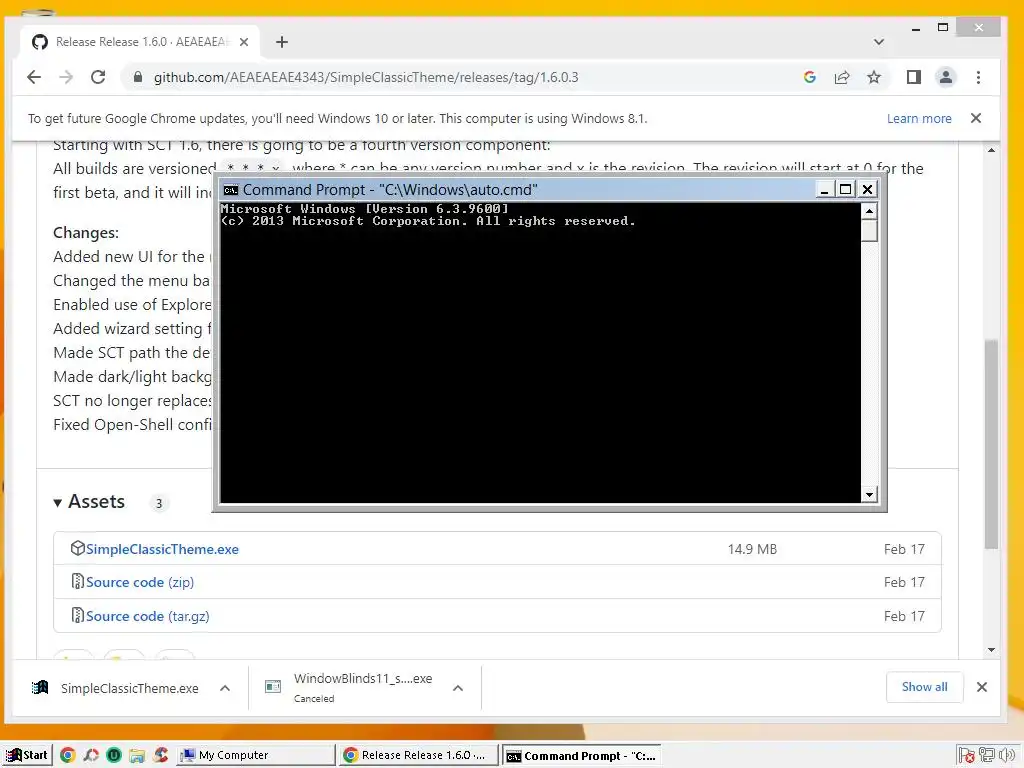The width and height of the screenshot is (1024, 768).
Task: Click Feb 17 date on SimpleClassicTheme.exe row
Action: pos(904,549)
